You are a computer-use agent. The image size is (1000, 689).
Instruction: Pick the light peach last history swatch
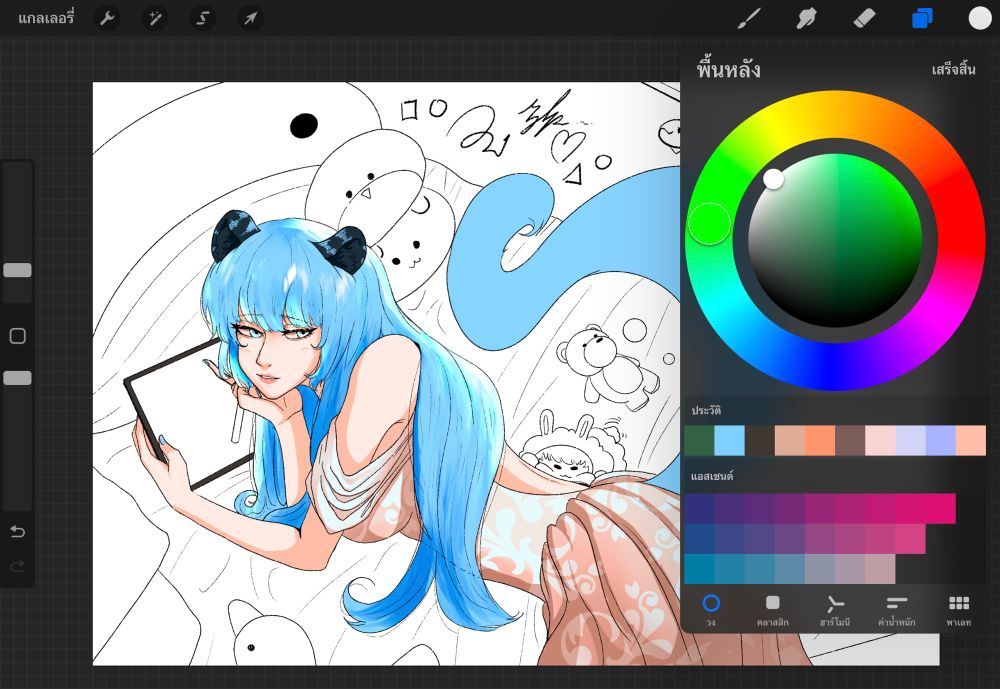coord(971,441)
